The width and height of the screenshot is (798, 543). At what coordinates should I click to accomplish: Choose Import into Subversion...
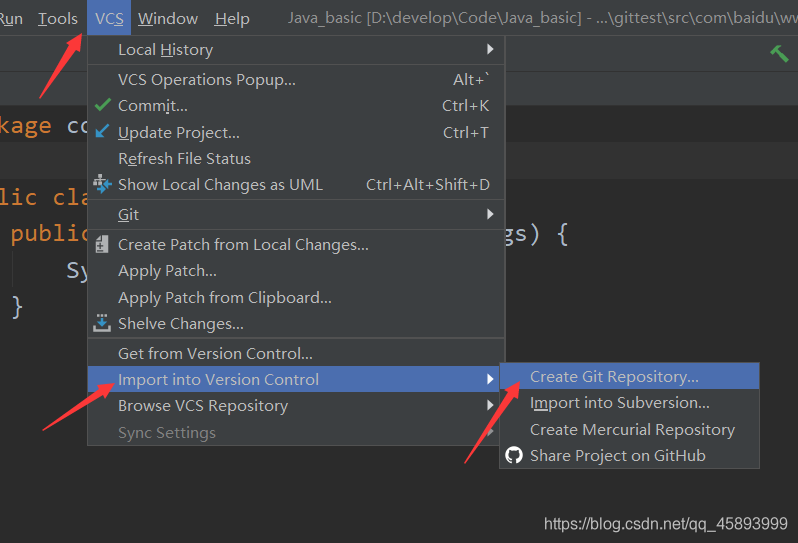coord(630,403)
